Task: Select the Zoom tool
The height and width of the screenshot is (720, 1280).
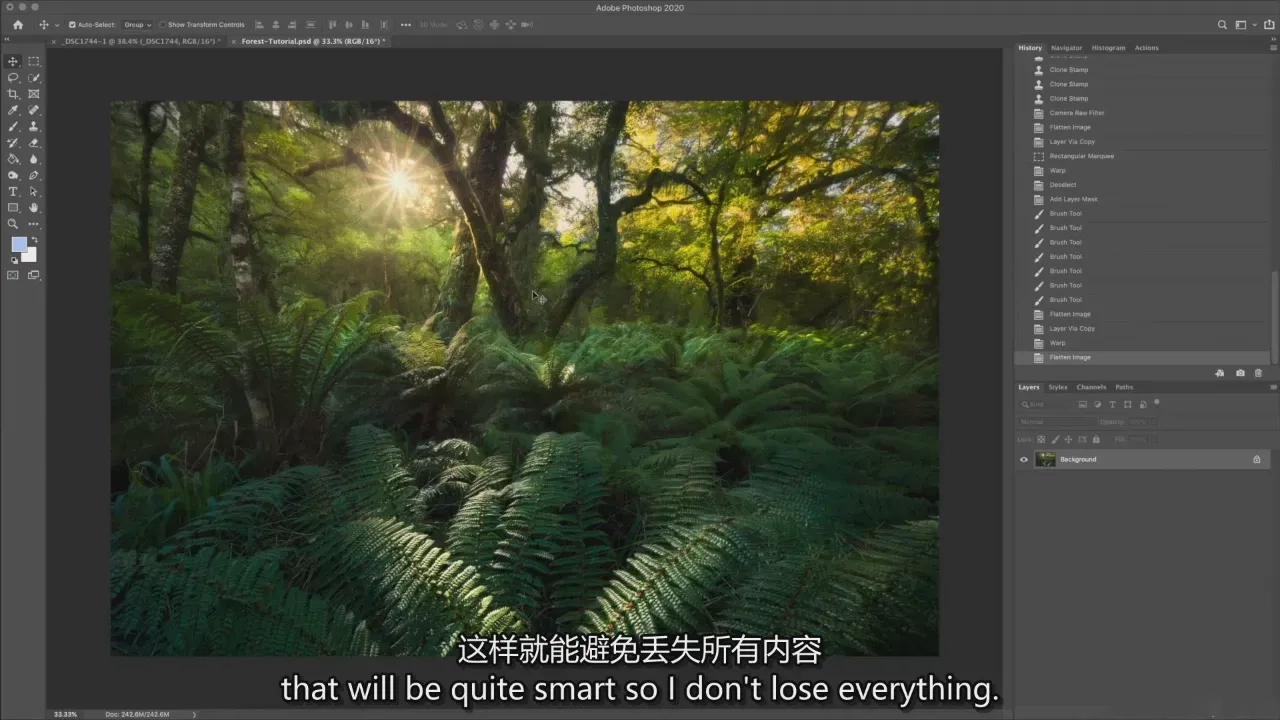Action: 13,224
